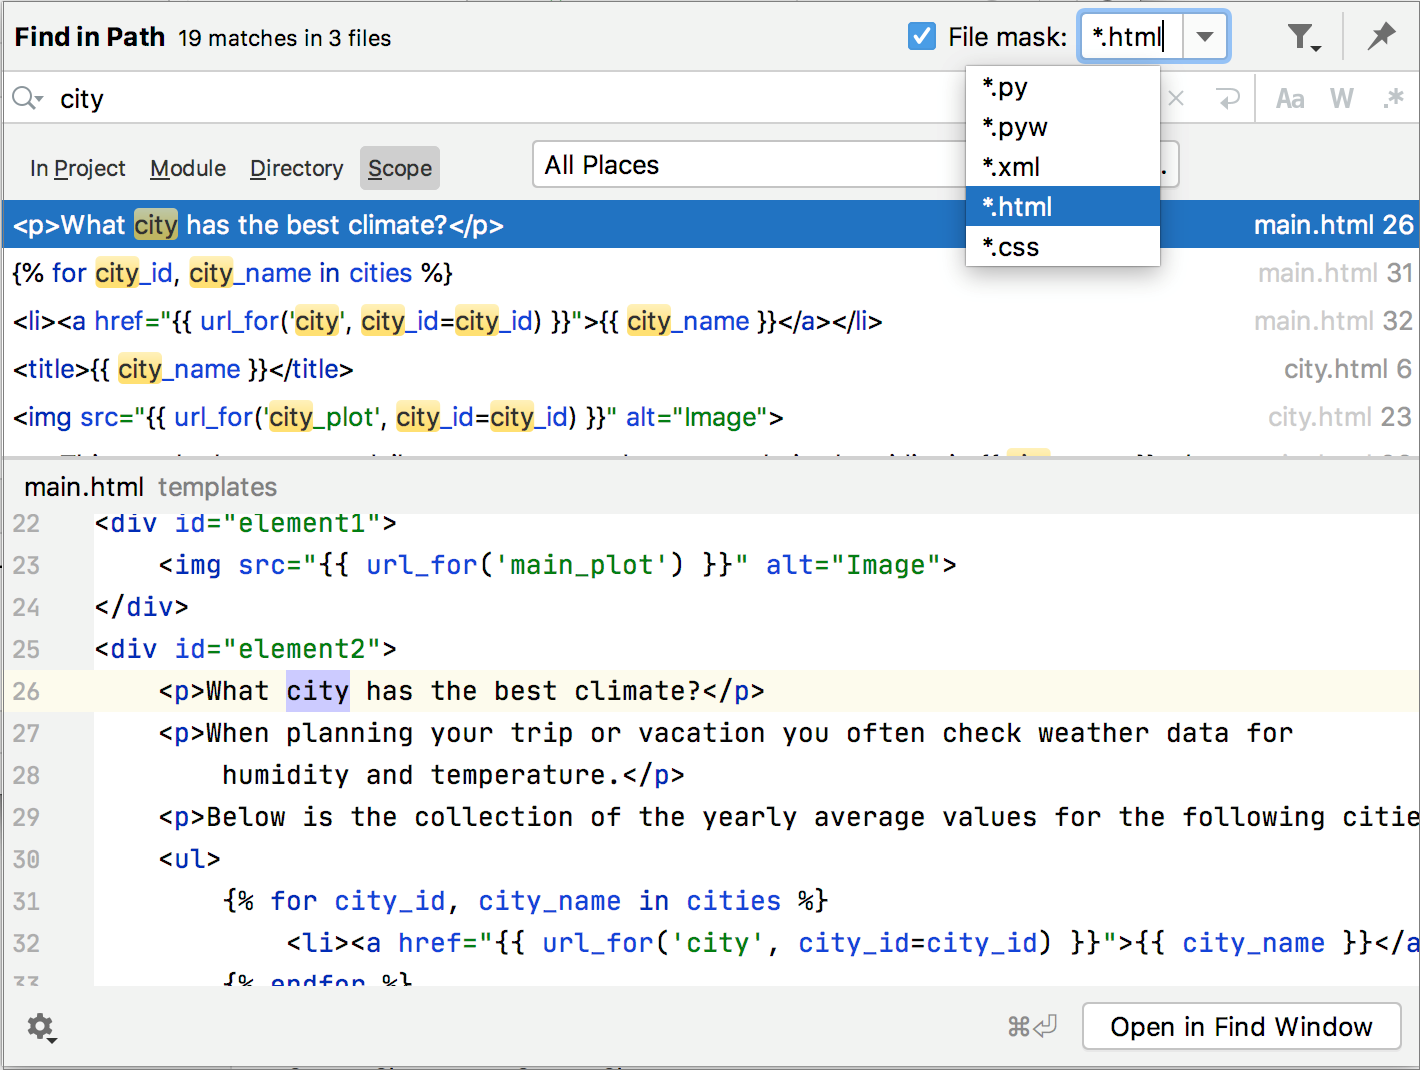Screen dimensions: 1420x1070
Task: Switch to the Module search scope tab
Action: (187, 168)
